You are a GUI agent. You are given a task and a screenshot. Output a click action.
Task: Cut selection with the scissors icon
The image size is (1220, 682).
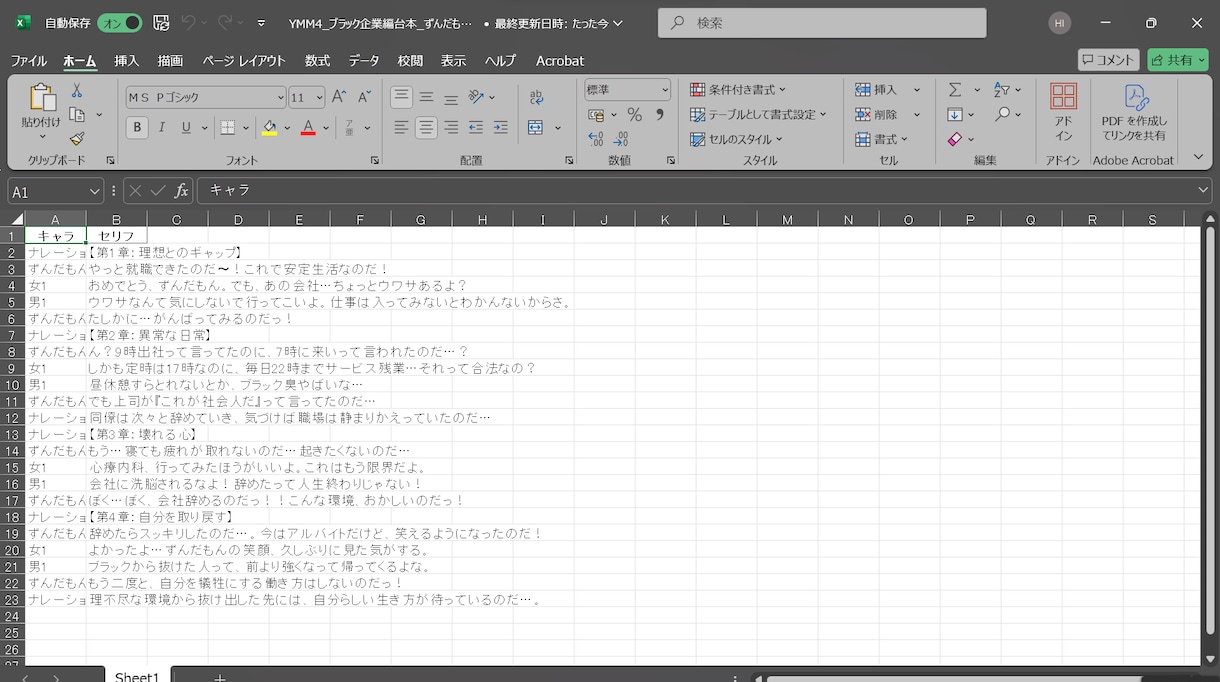76,91
